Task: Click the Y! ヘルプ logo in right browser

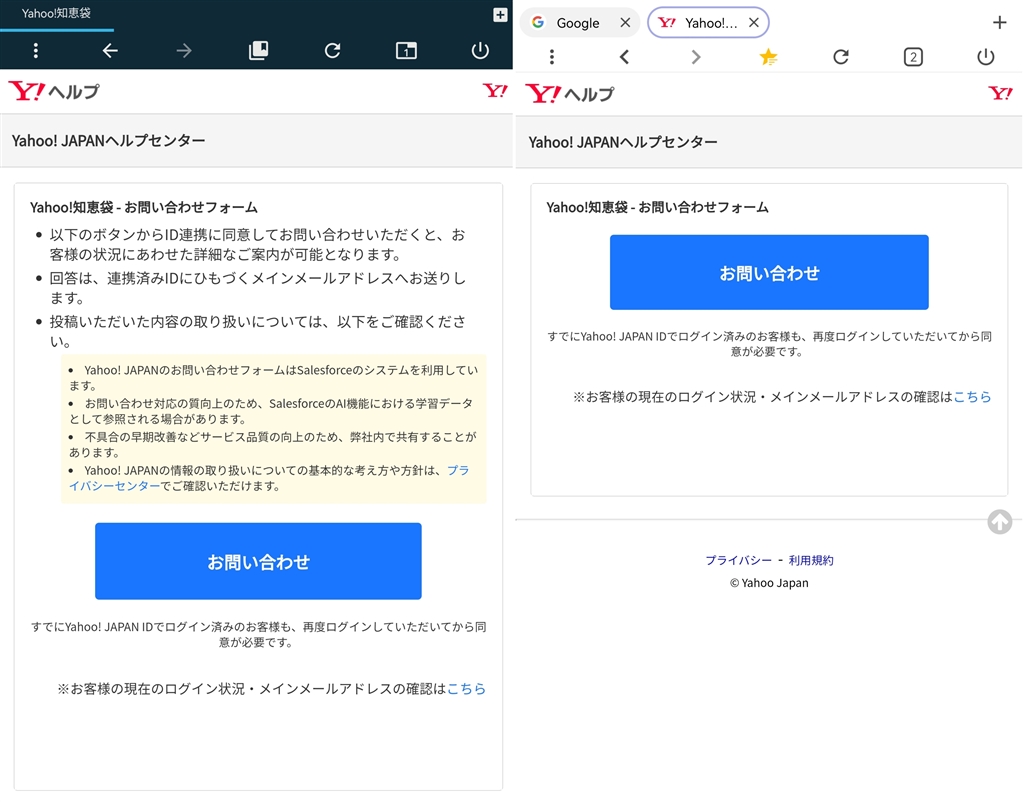Action: click(x=569, y=93)
